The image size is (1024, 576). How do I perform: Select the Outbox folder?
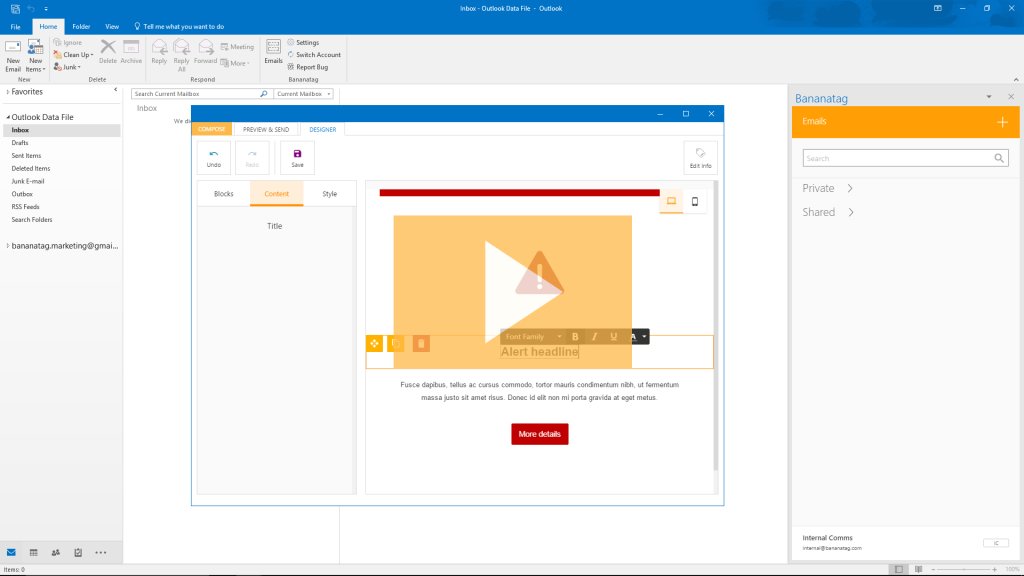click(22, 194)
